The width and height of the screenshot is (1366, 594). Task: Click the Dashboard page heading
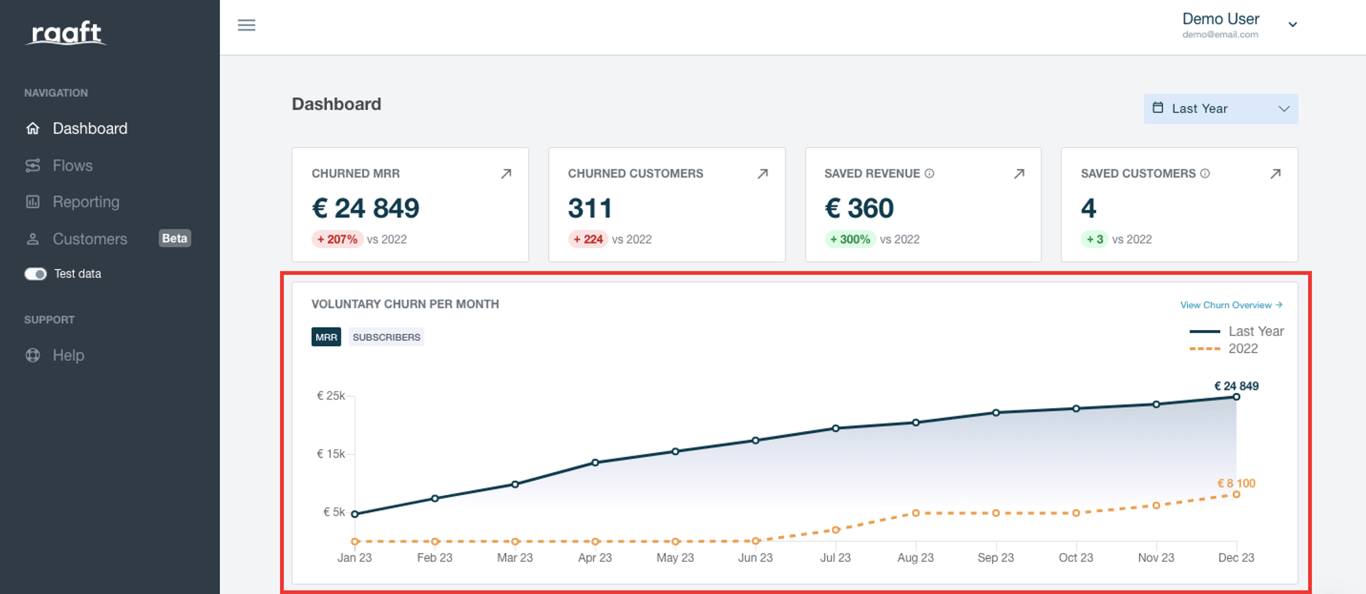click(x=336, y=104)
